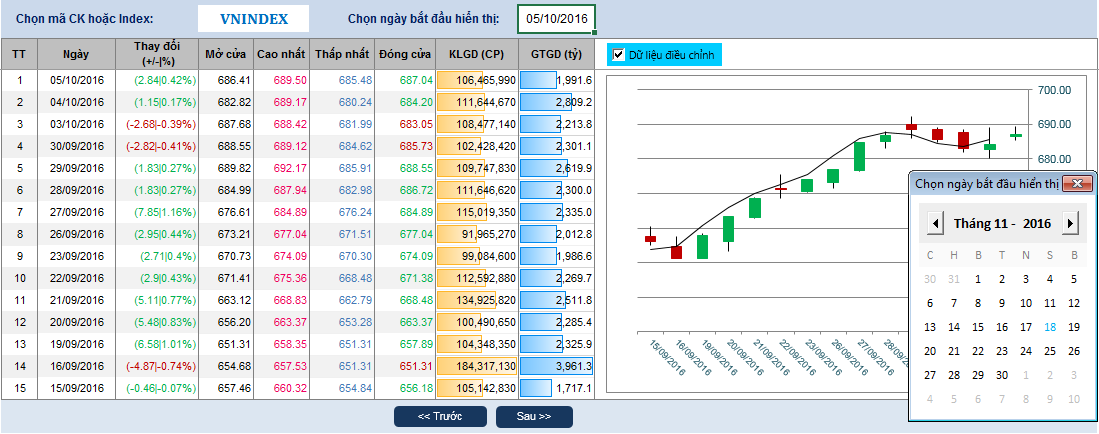
Task: Click the volume bar 184,317,130
Action: pos(477,366)
